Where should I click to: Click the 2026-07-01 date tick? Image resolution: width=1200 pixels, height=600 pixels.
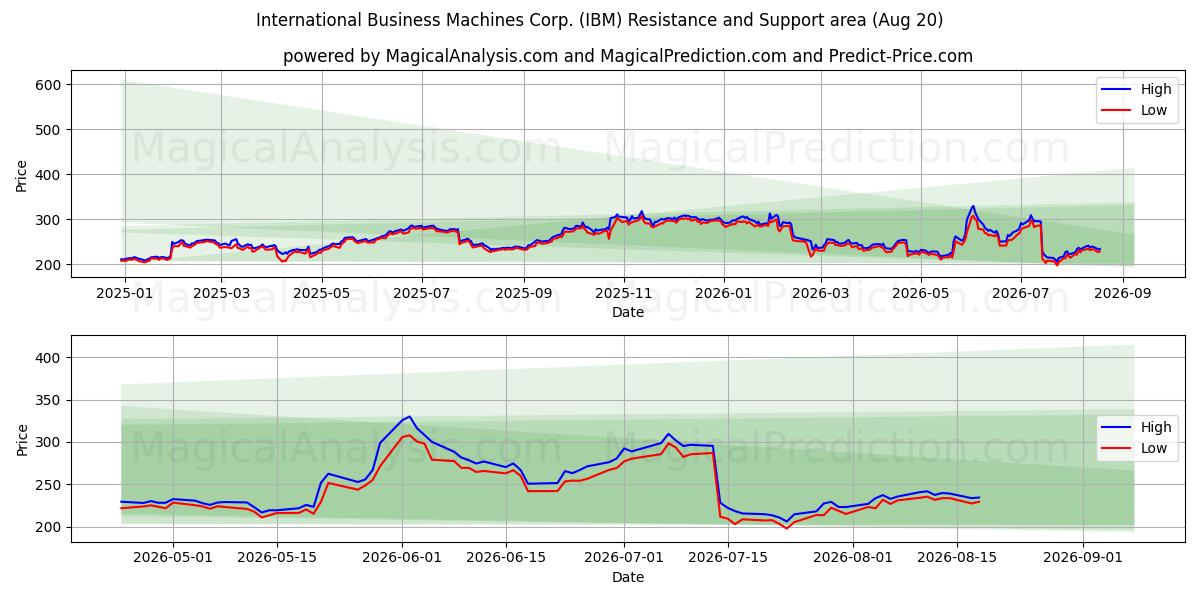point(626,557)
